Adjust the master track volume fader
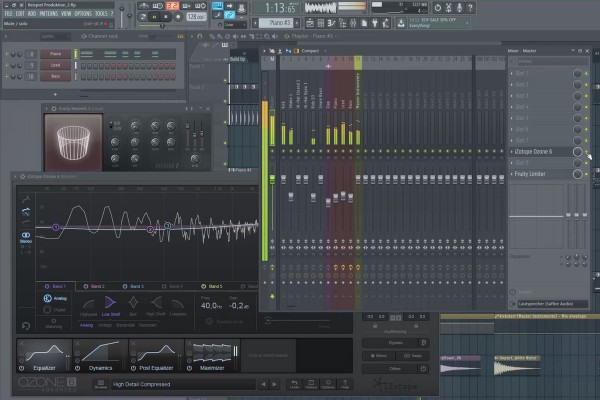Viewport: 600px width, 400px height. coord(272,180)
